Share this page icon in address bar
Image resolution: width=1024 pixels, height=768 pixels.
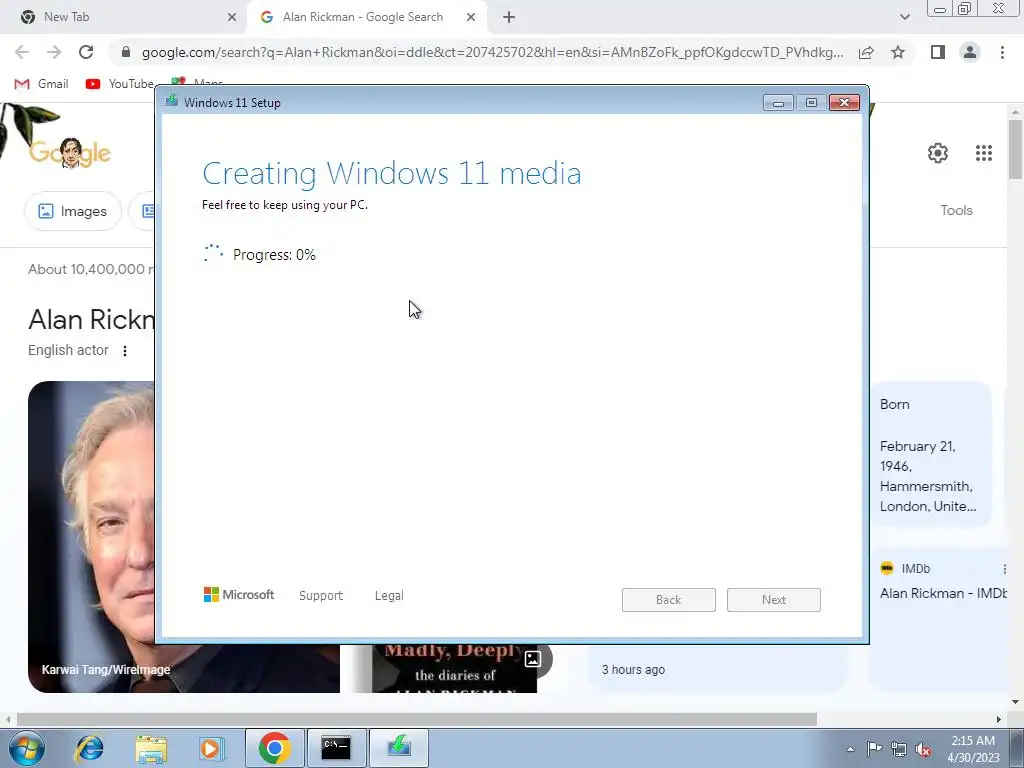(x=866, y=52)
